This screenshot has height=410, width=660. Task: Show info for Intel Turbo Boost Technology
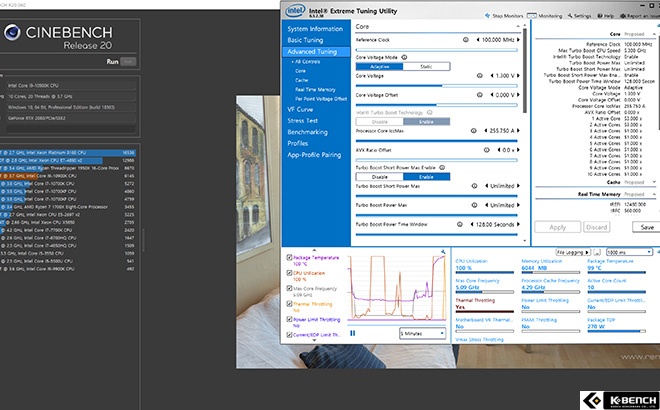[x=429, y=112]
